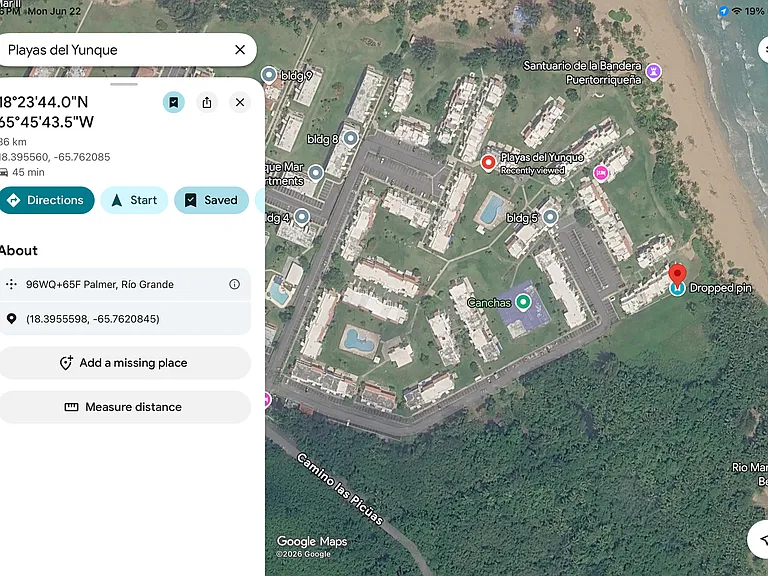
Task: Tap the Camino las Picúas road label
Action: (x=340, y=488)
